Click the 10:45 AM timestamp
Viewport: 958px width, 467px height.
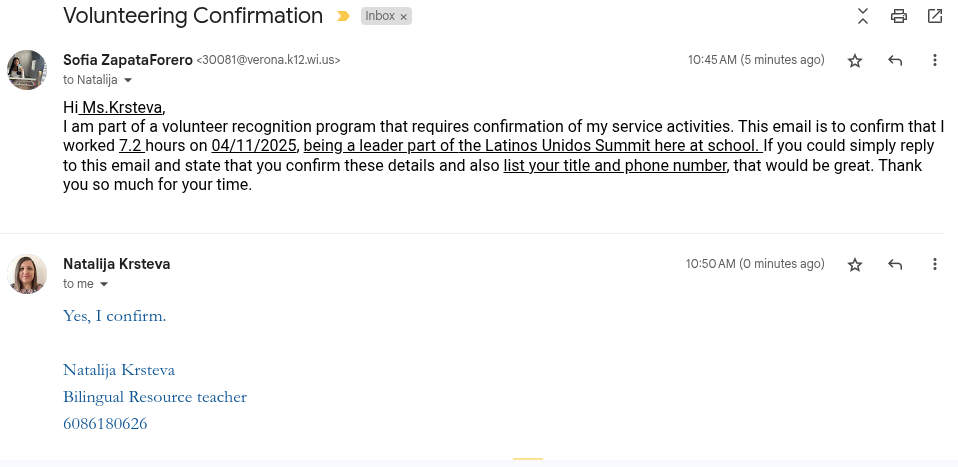pos(711,60)
